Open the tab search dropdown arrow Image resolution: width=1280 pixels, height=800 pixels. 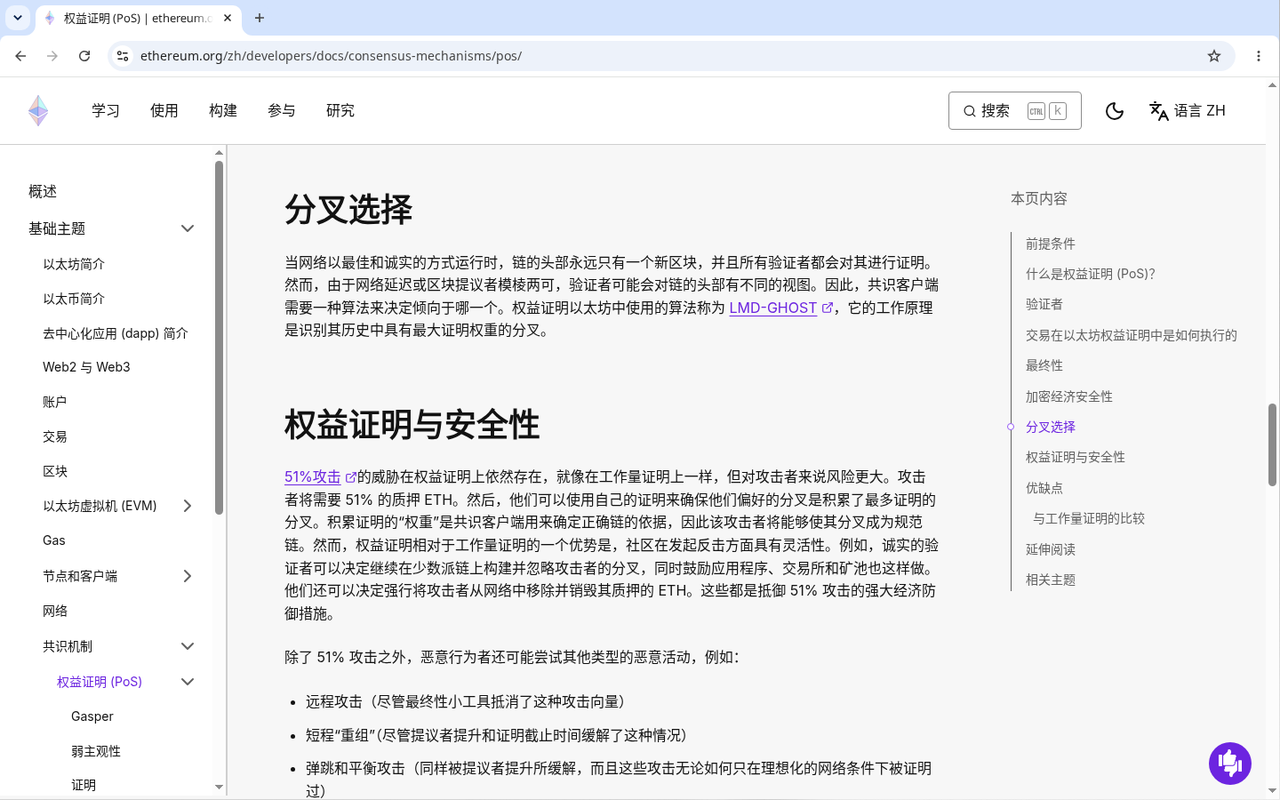18,18
